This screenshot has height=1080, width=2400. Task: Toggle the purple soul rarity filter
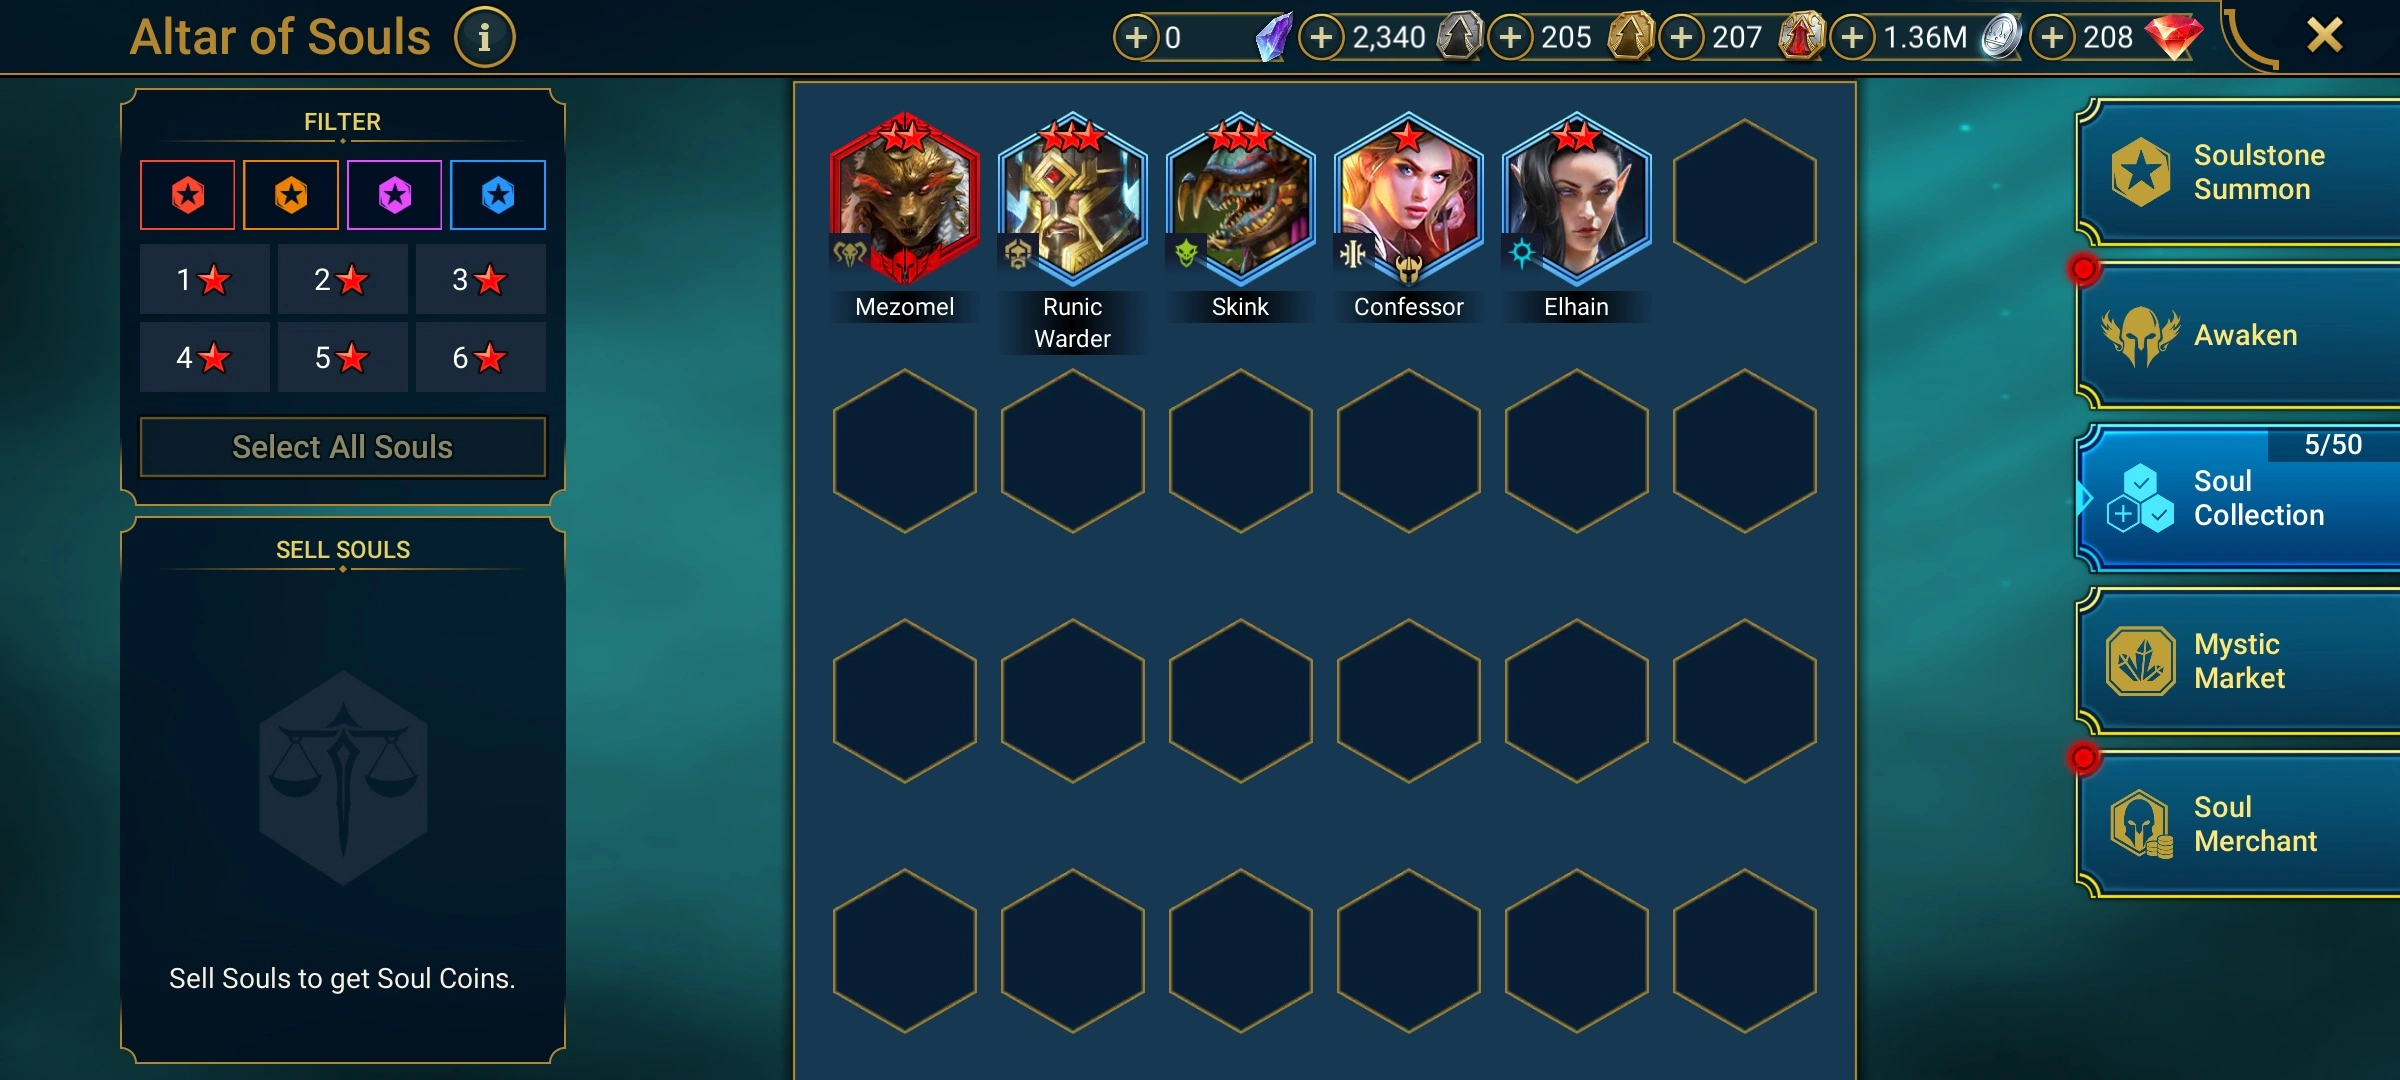coord(394,195)
